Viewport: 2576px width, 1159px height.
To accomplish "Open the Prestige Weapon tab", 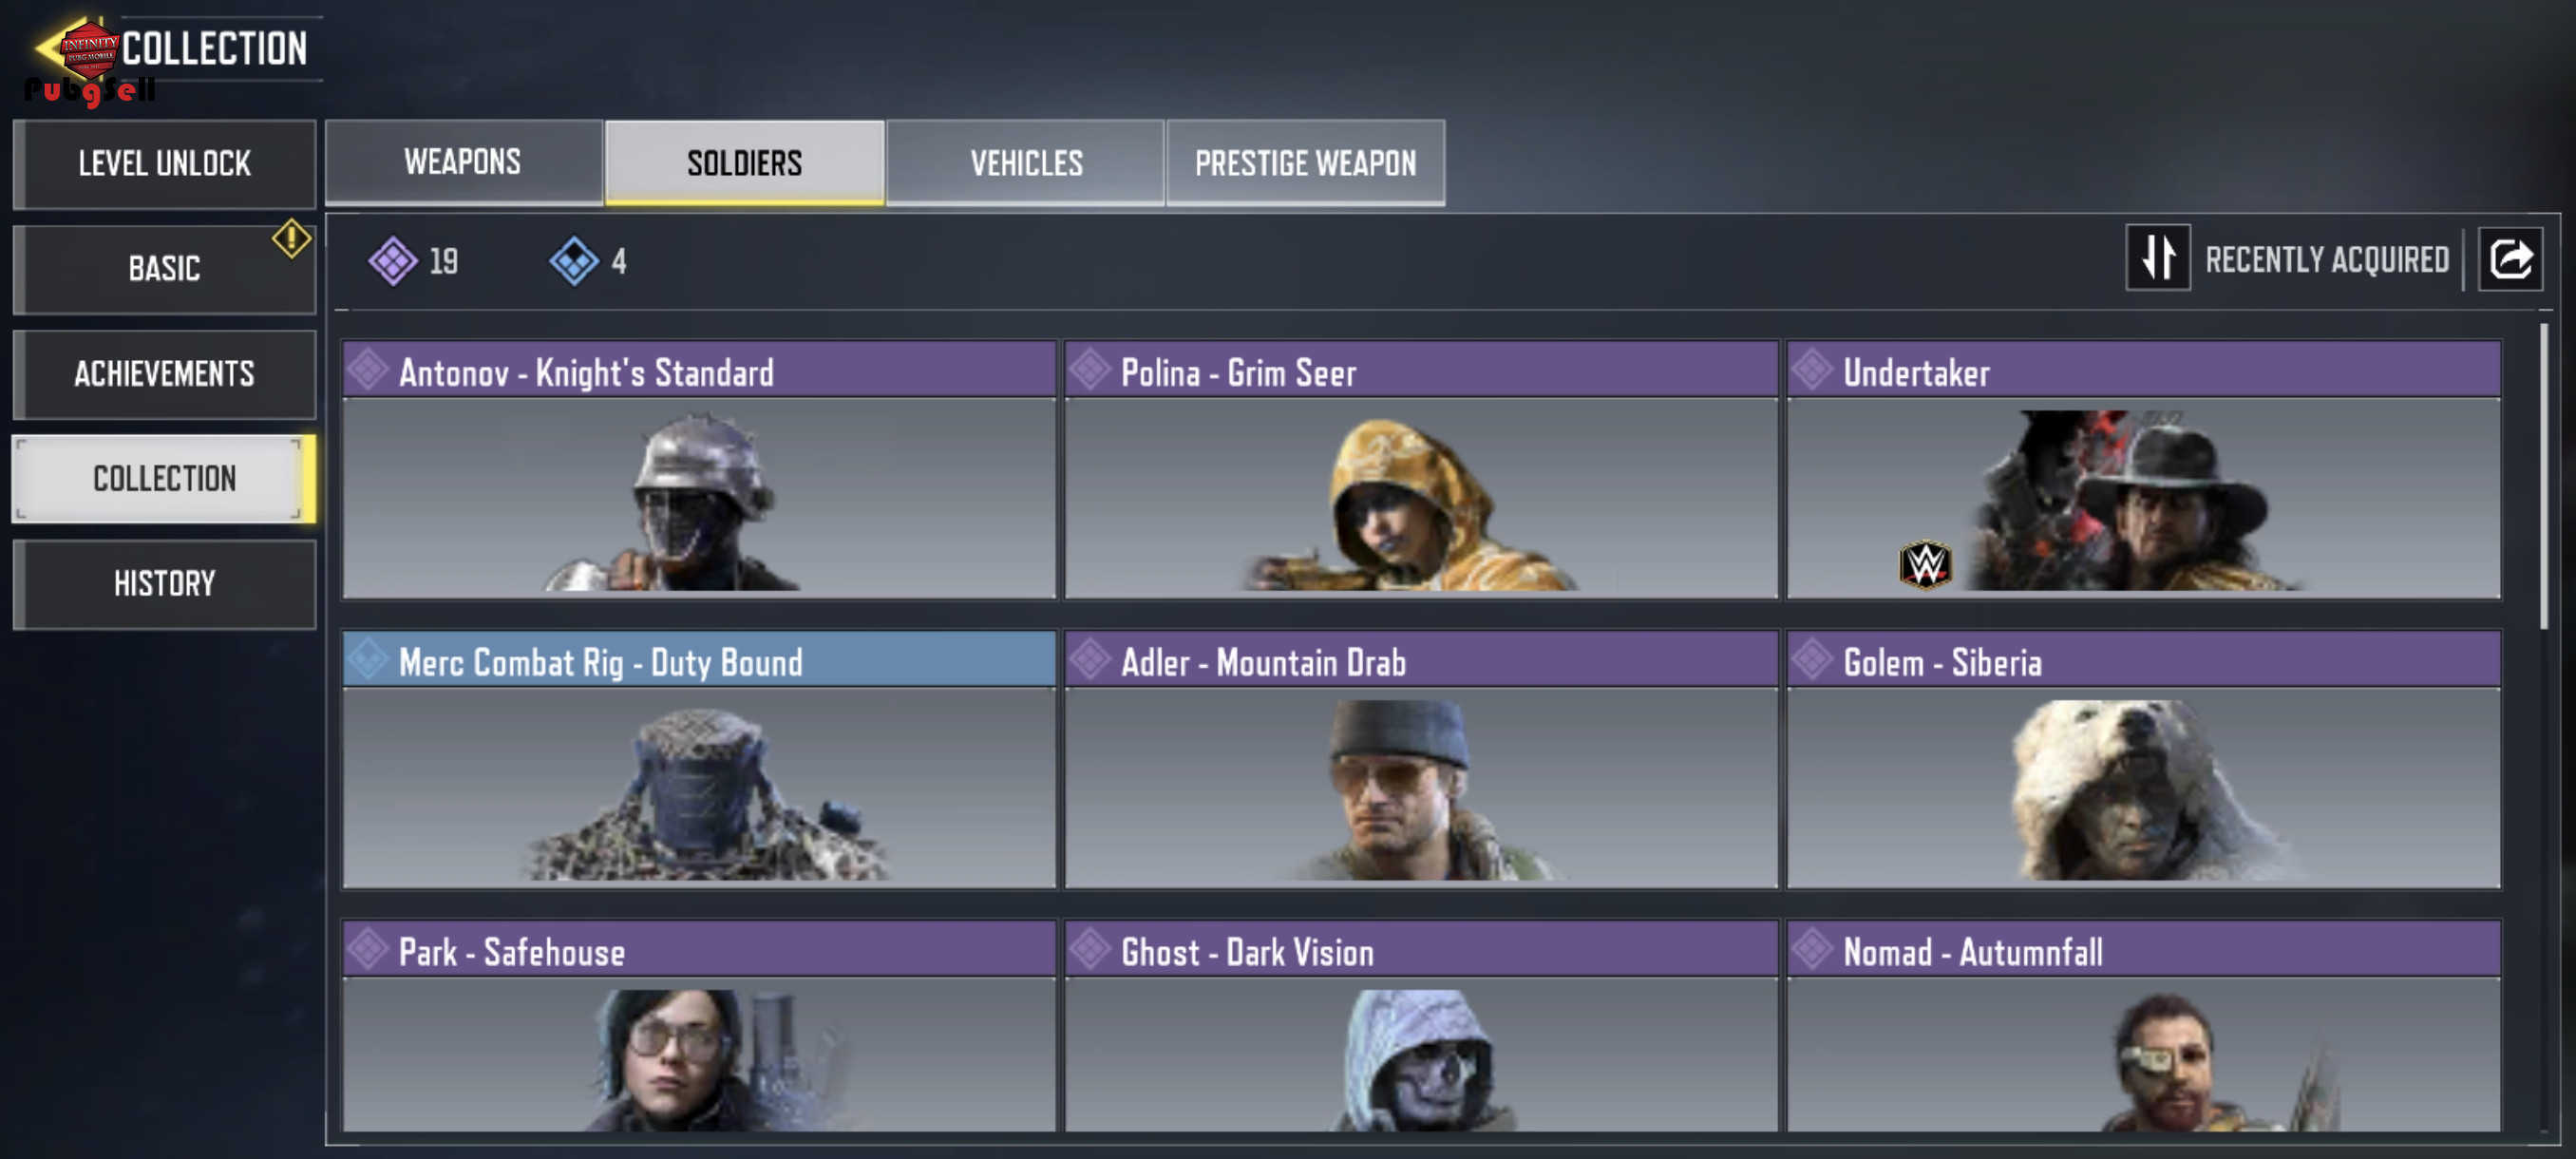I will [x=1305, y=162].
